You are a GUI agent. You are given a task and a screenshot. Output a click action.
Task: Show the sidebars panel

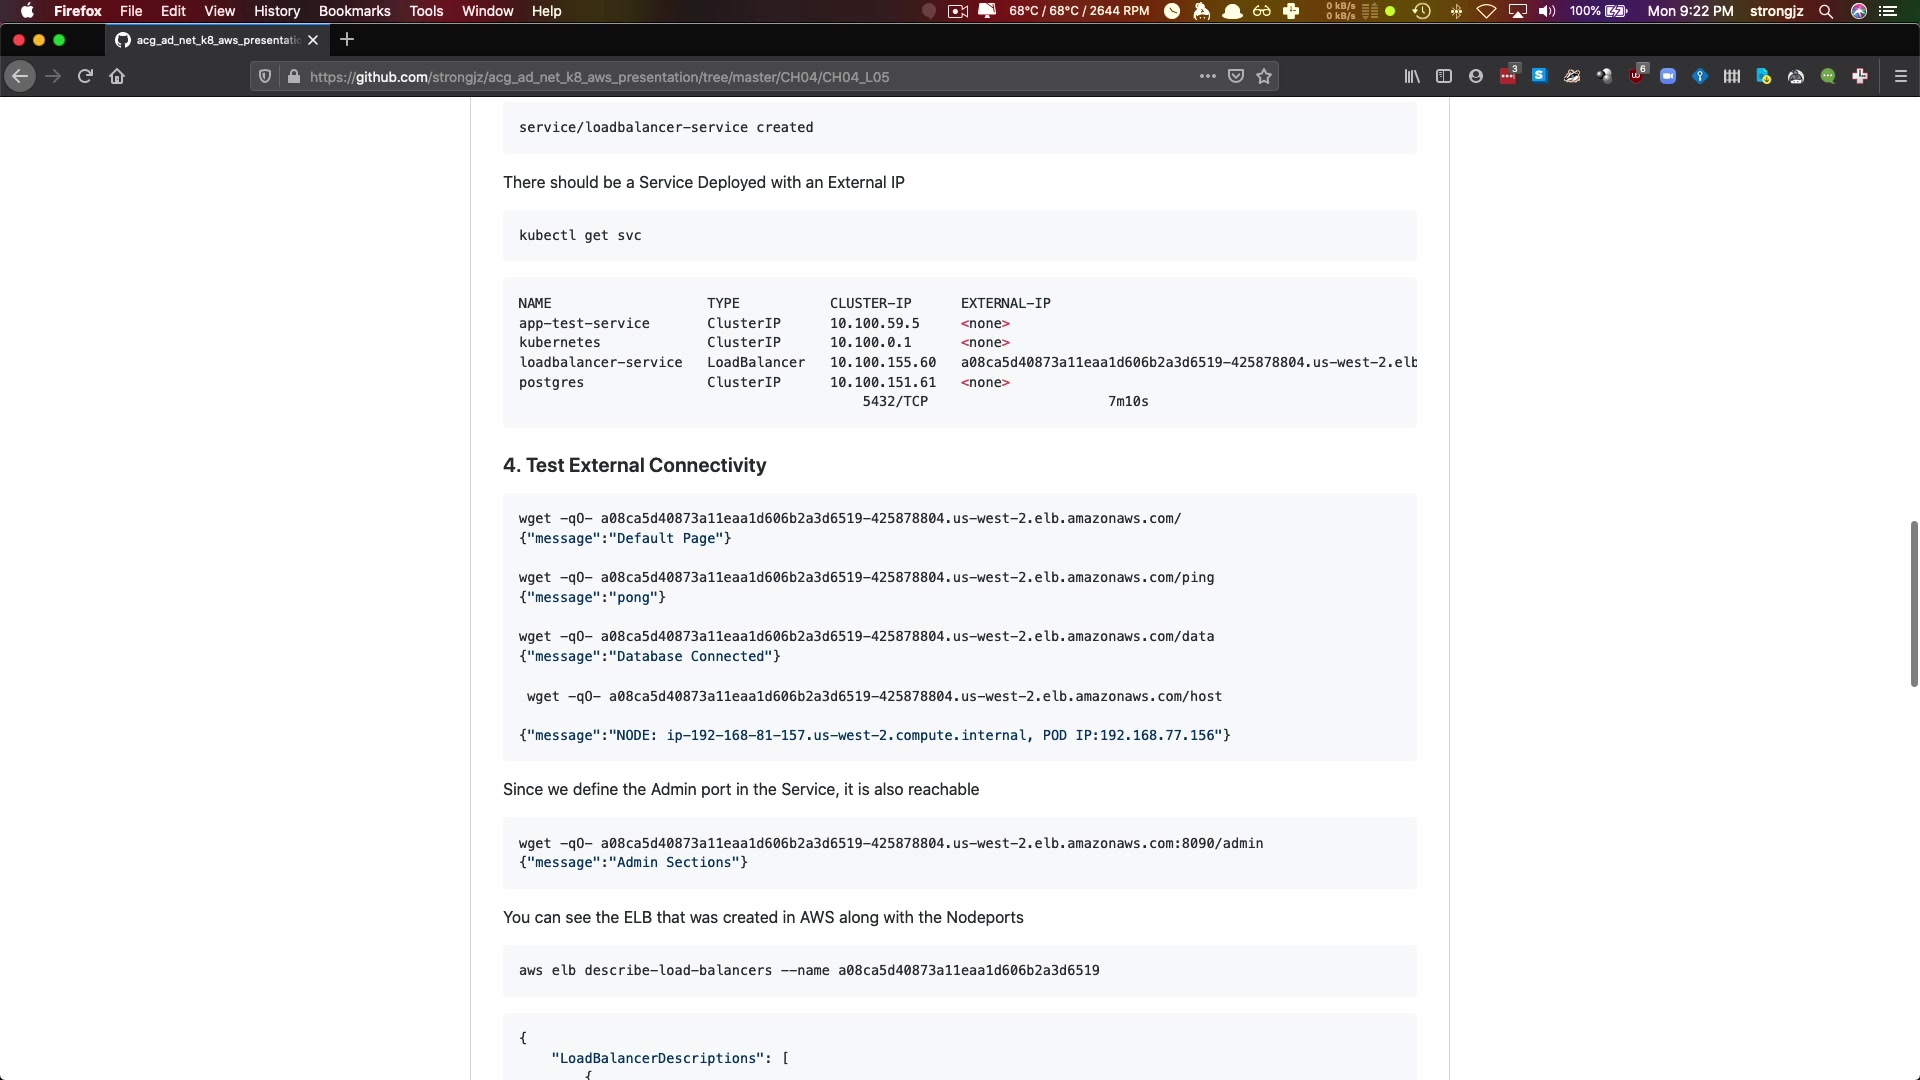[1443, 76]
